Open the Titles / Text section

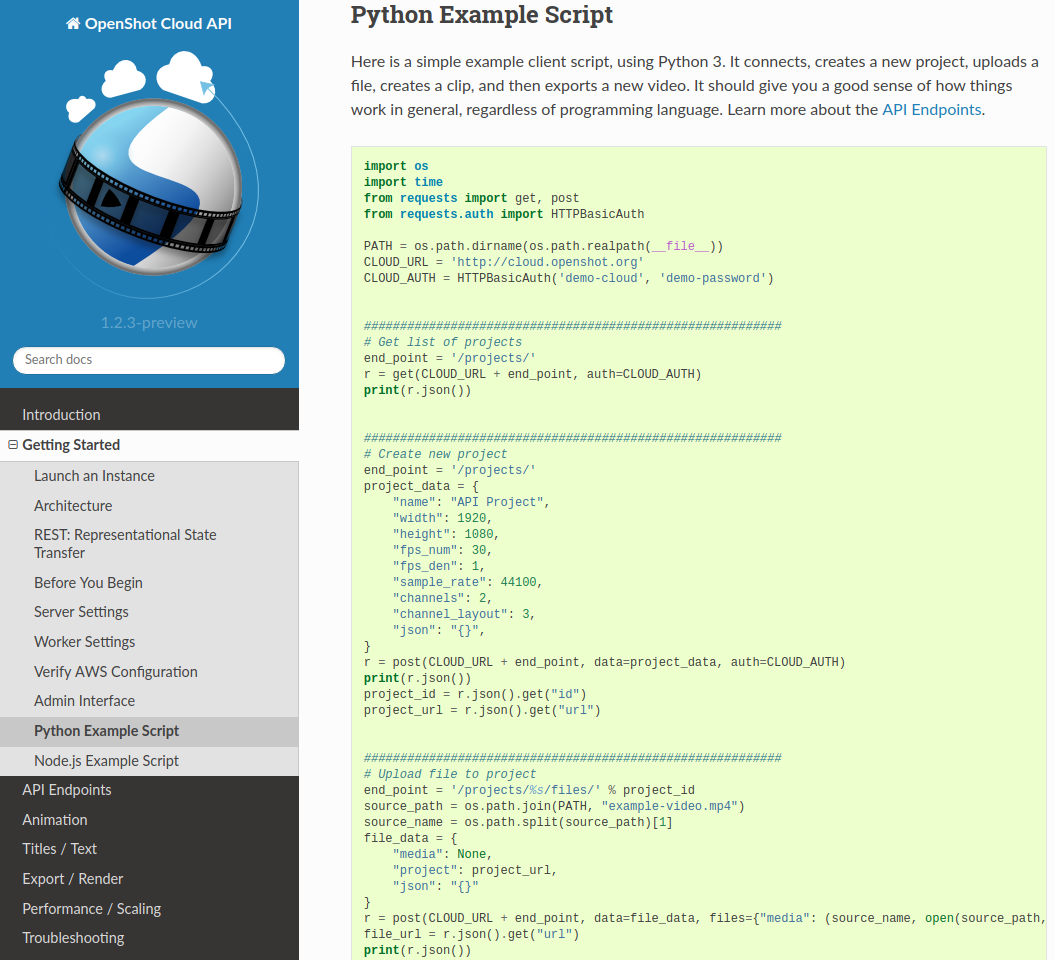point(57,848)
